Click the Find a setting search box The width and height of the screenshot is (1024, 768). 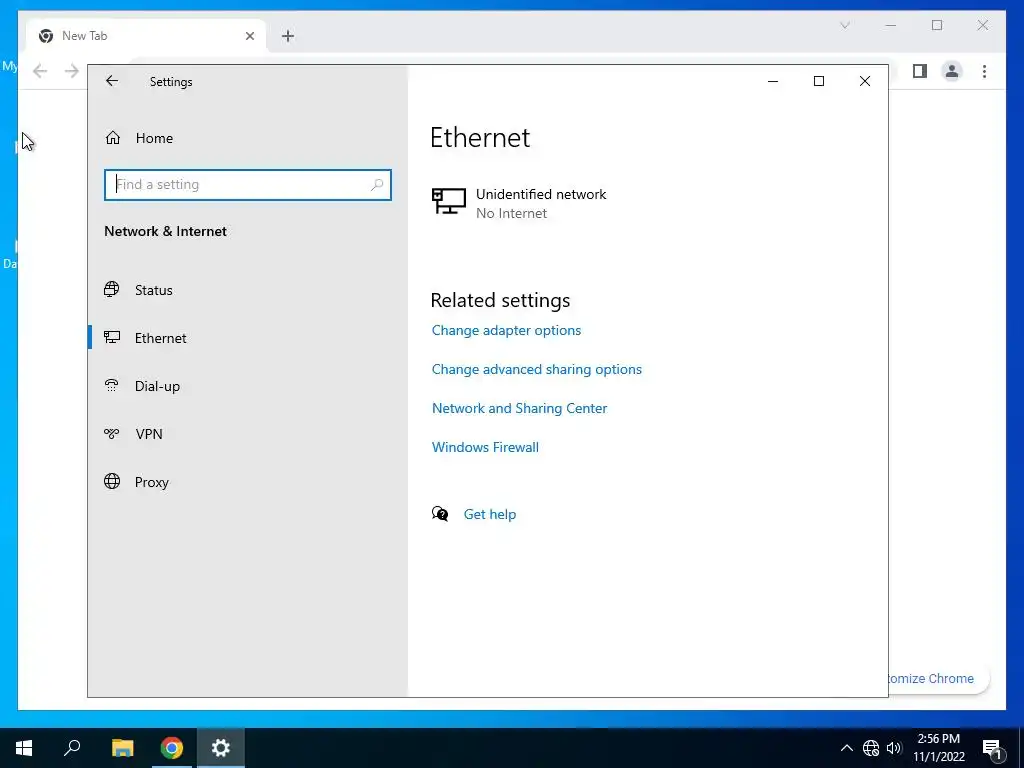248,185
